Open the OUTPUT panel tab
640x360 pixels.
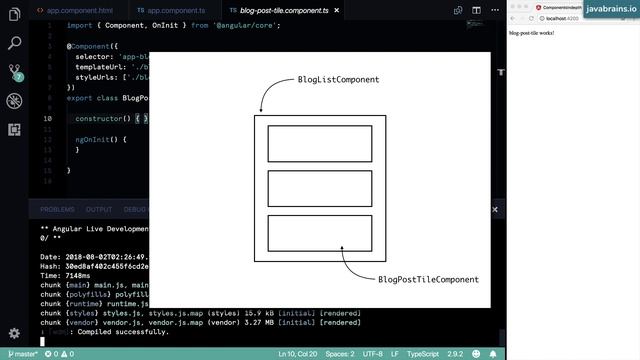(99, 209)
